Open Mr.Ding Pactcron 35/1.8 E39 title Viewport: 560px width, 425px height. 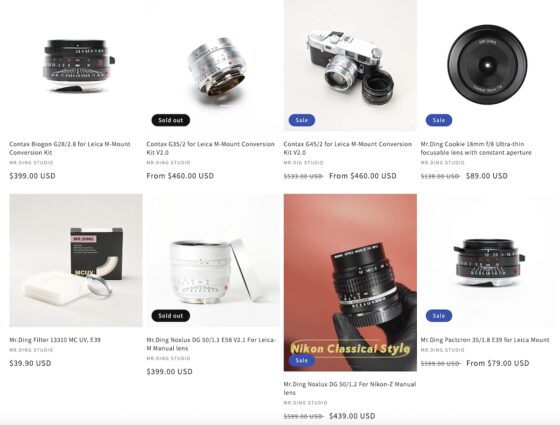click(x=485, y=340)
